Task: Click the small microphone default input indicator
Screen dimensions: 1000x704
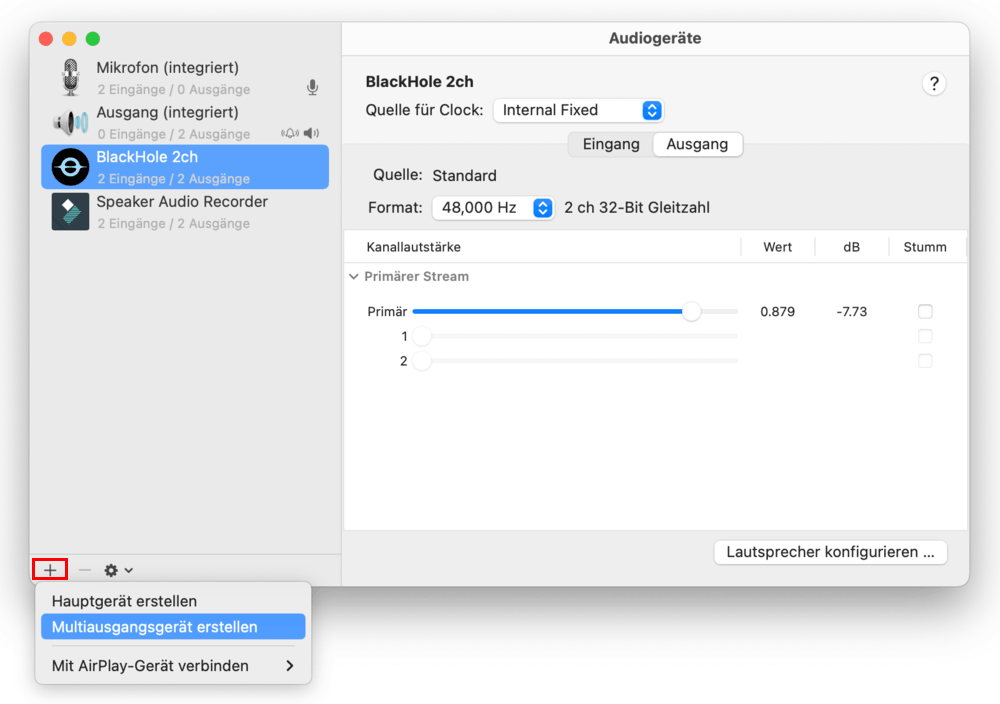Action: (x=312, y=88)
